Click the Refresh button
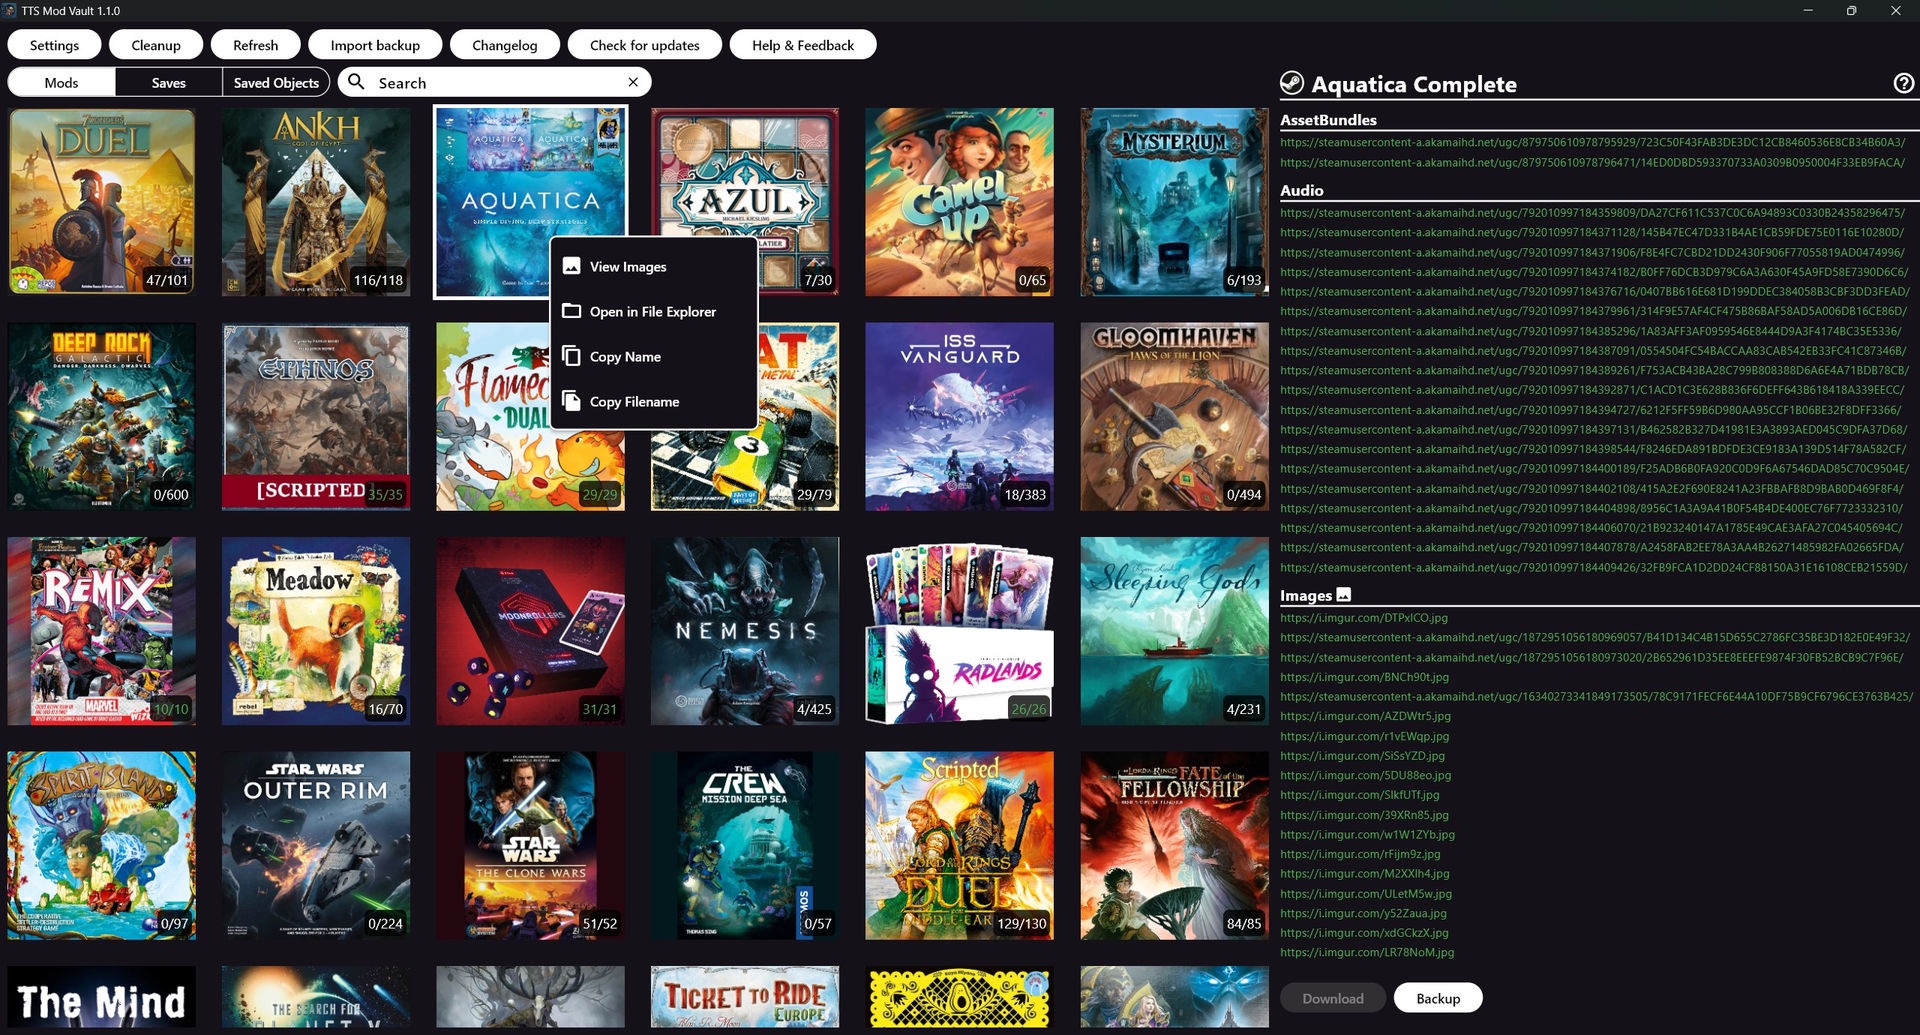The width and height of the screenshot is (1920, 1035). [256, 45]
